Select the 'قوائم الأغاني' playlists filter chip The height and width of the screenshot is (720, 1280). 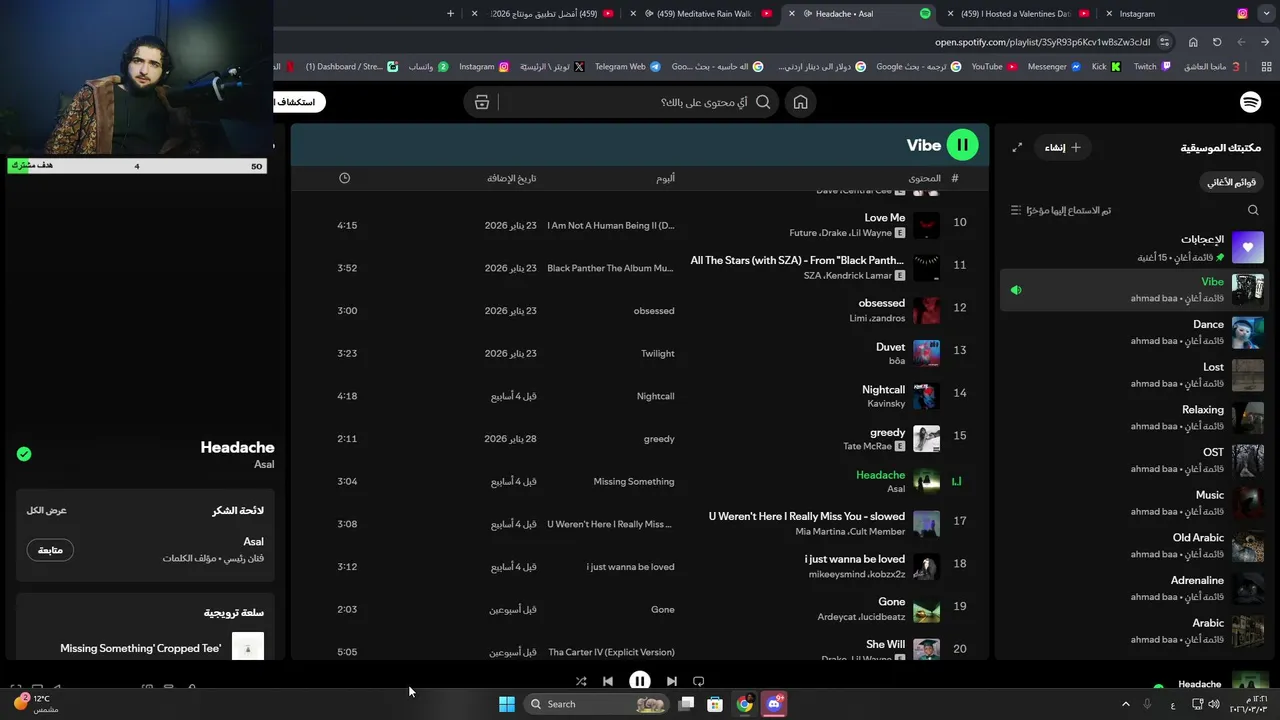(1231, 182)
